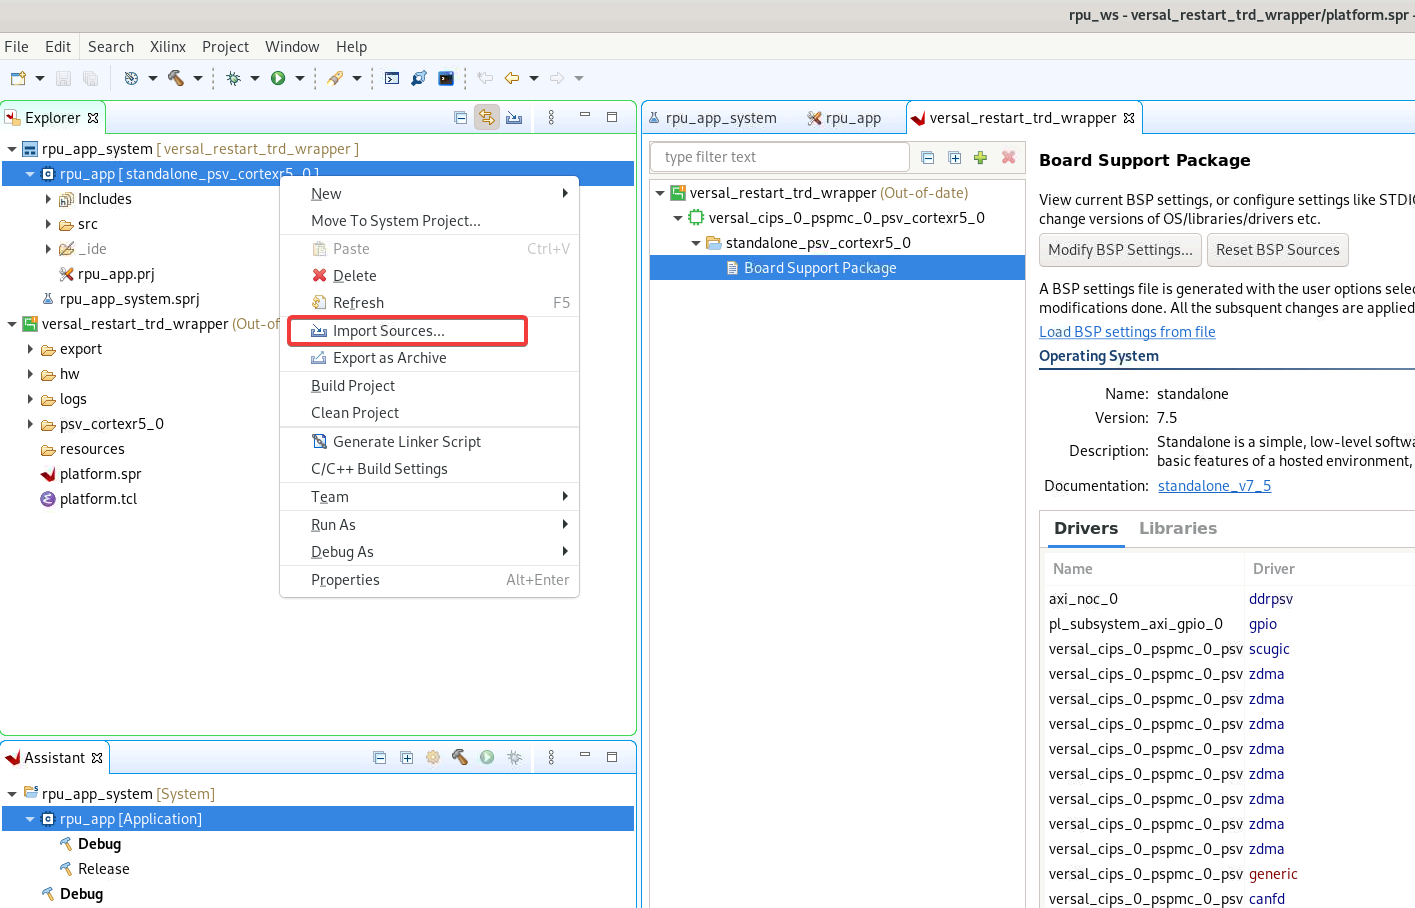Expand the psv_cortexr5_0 folder
This screenshot has width=1415, height=908.
[x=30, y=424]
